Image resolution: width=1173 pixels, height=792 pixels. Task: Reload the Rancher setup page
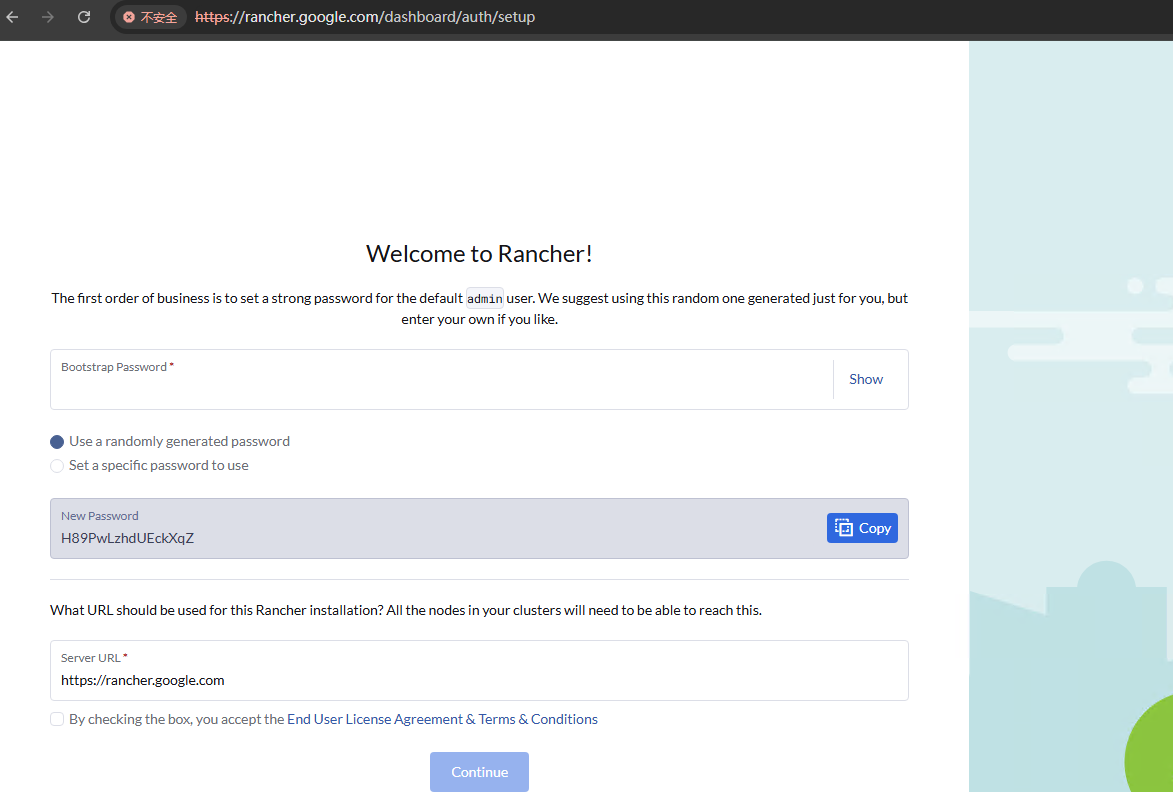click(84, 17)
